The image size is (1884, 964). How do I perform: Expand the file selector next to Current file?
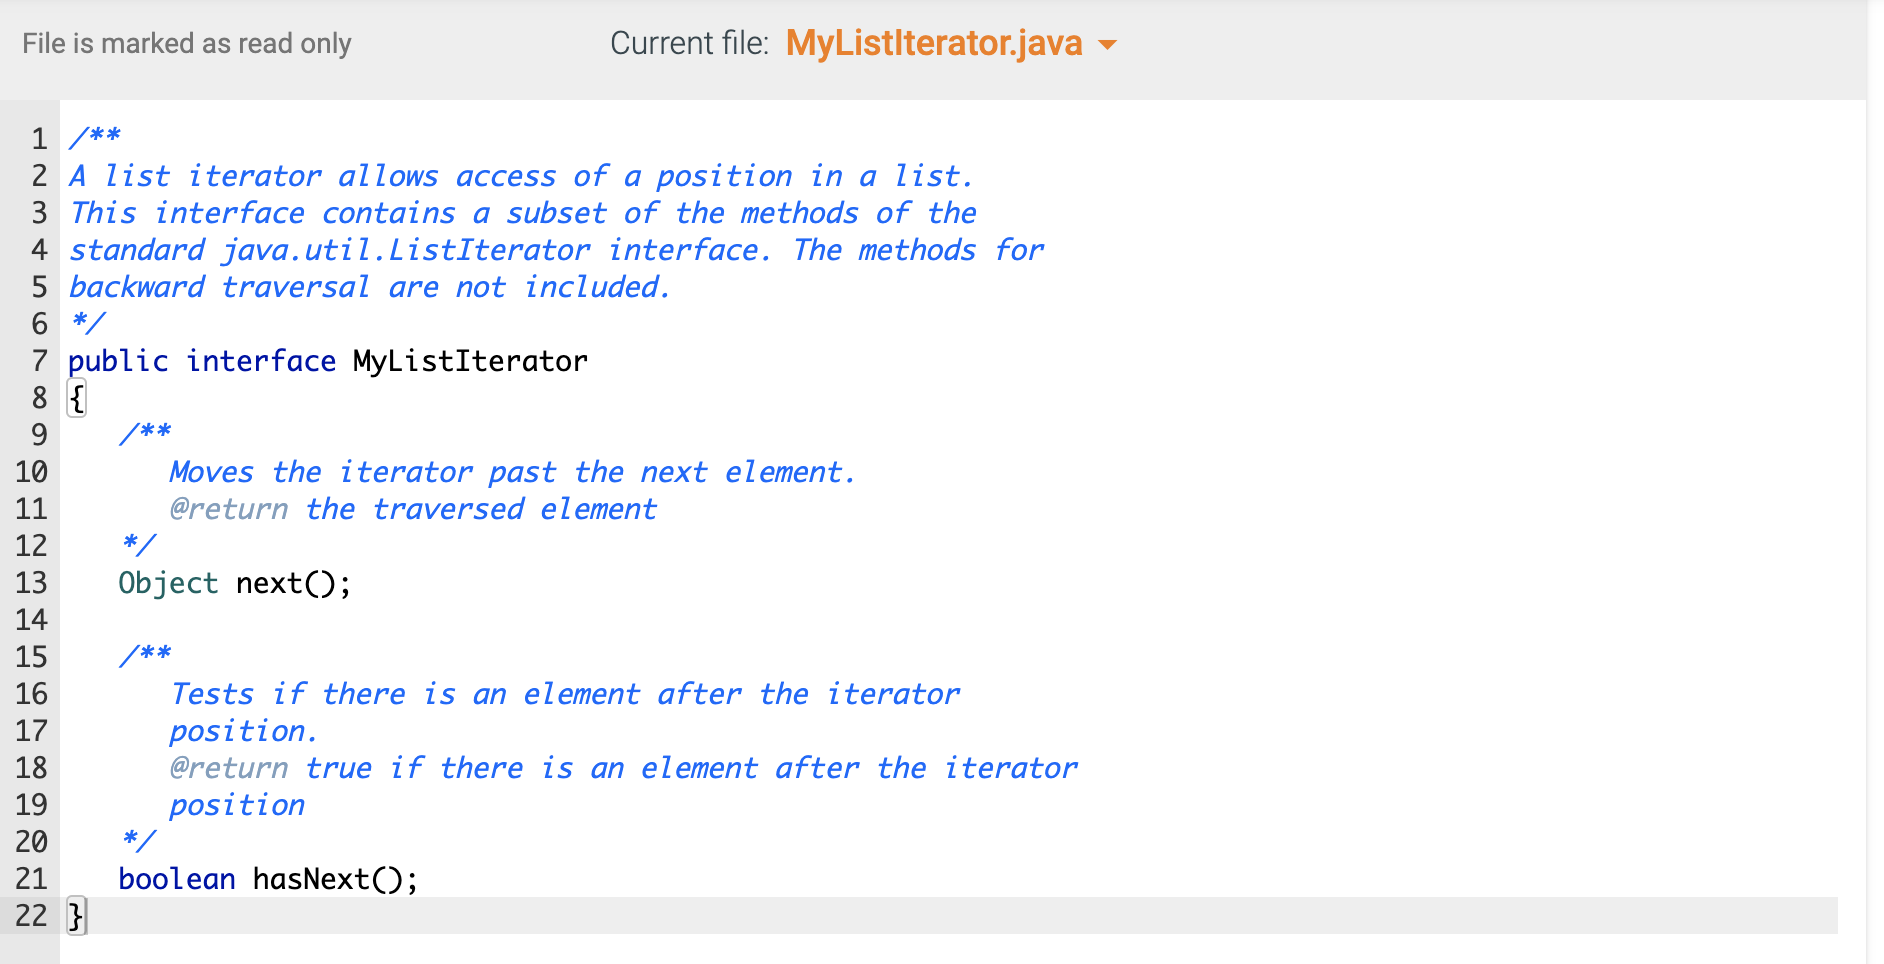pyautogui.click(x=1107, y=44)
